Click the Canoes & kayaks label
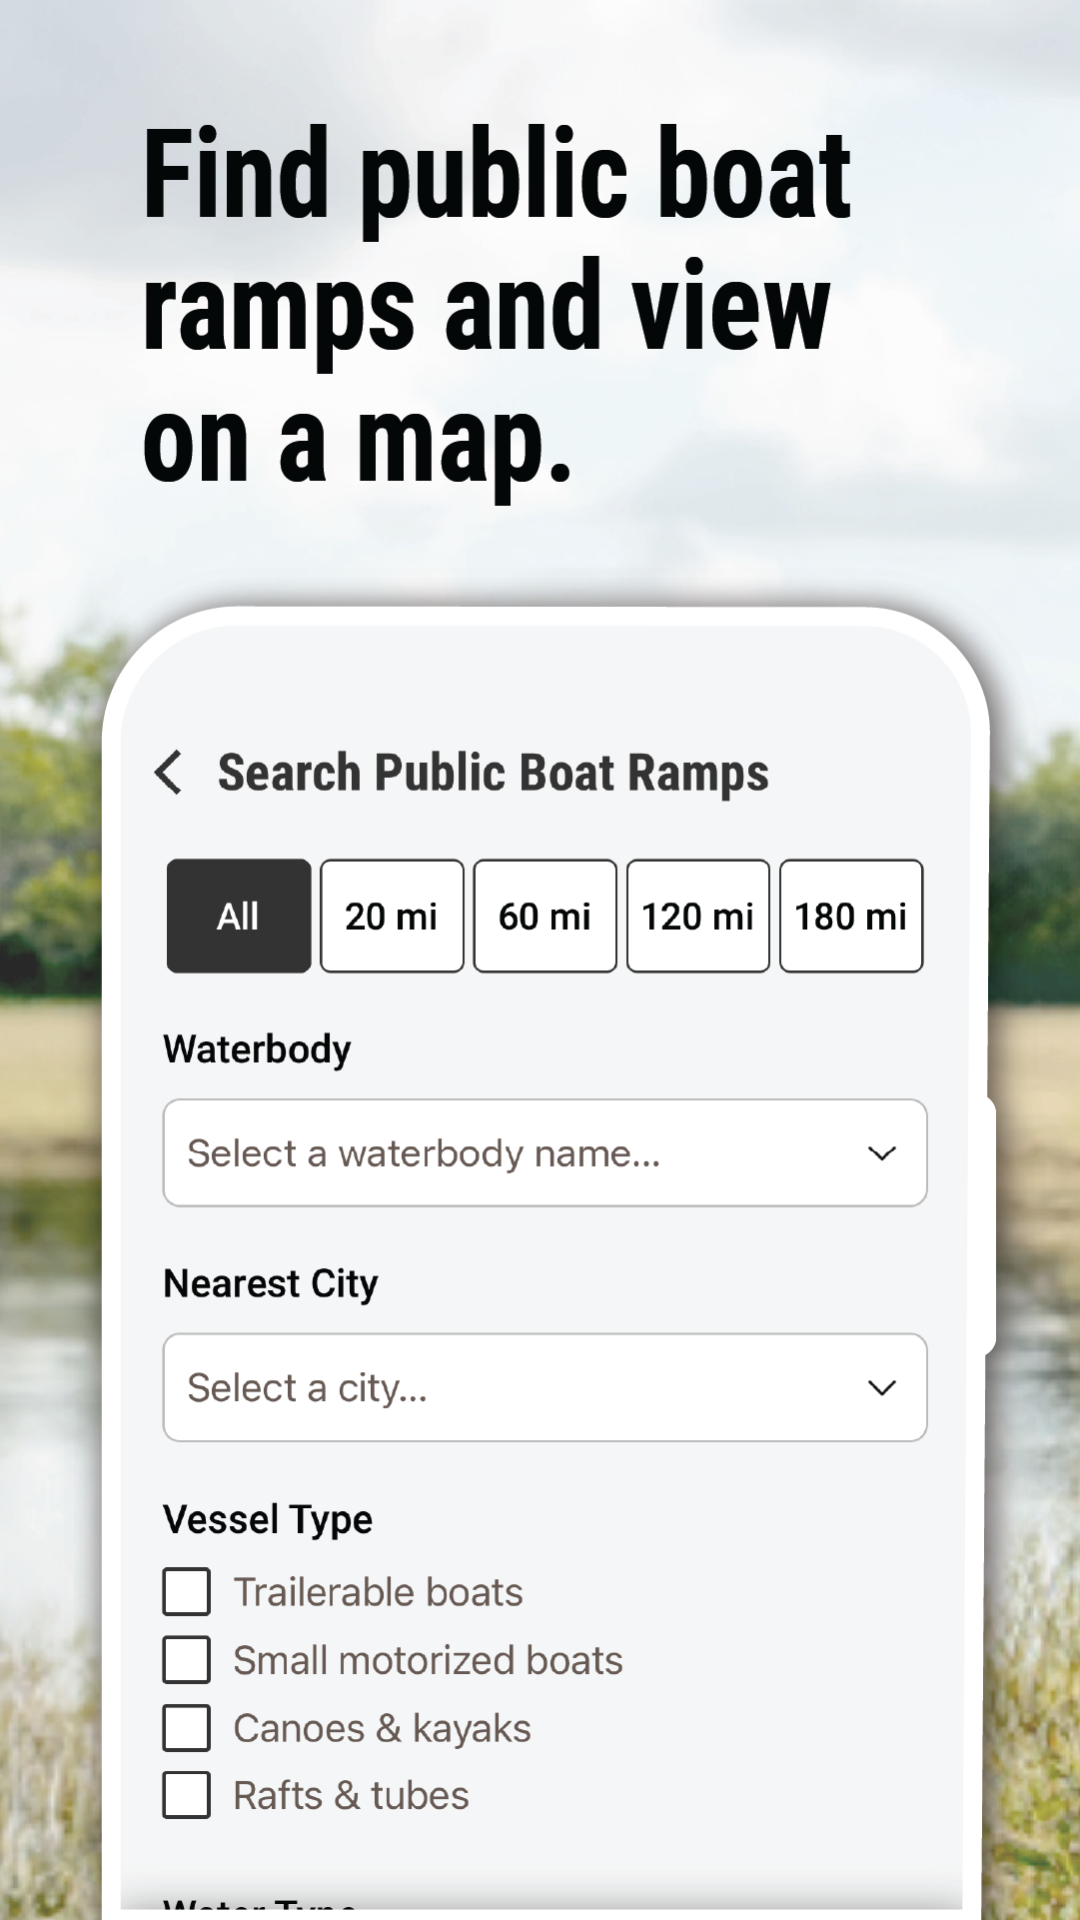1080x1920 pixels. click(x=382, y=1728)
